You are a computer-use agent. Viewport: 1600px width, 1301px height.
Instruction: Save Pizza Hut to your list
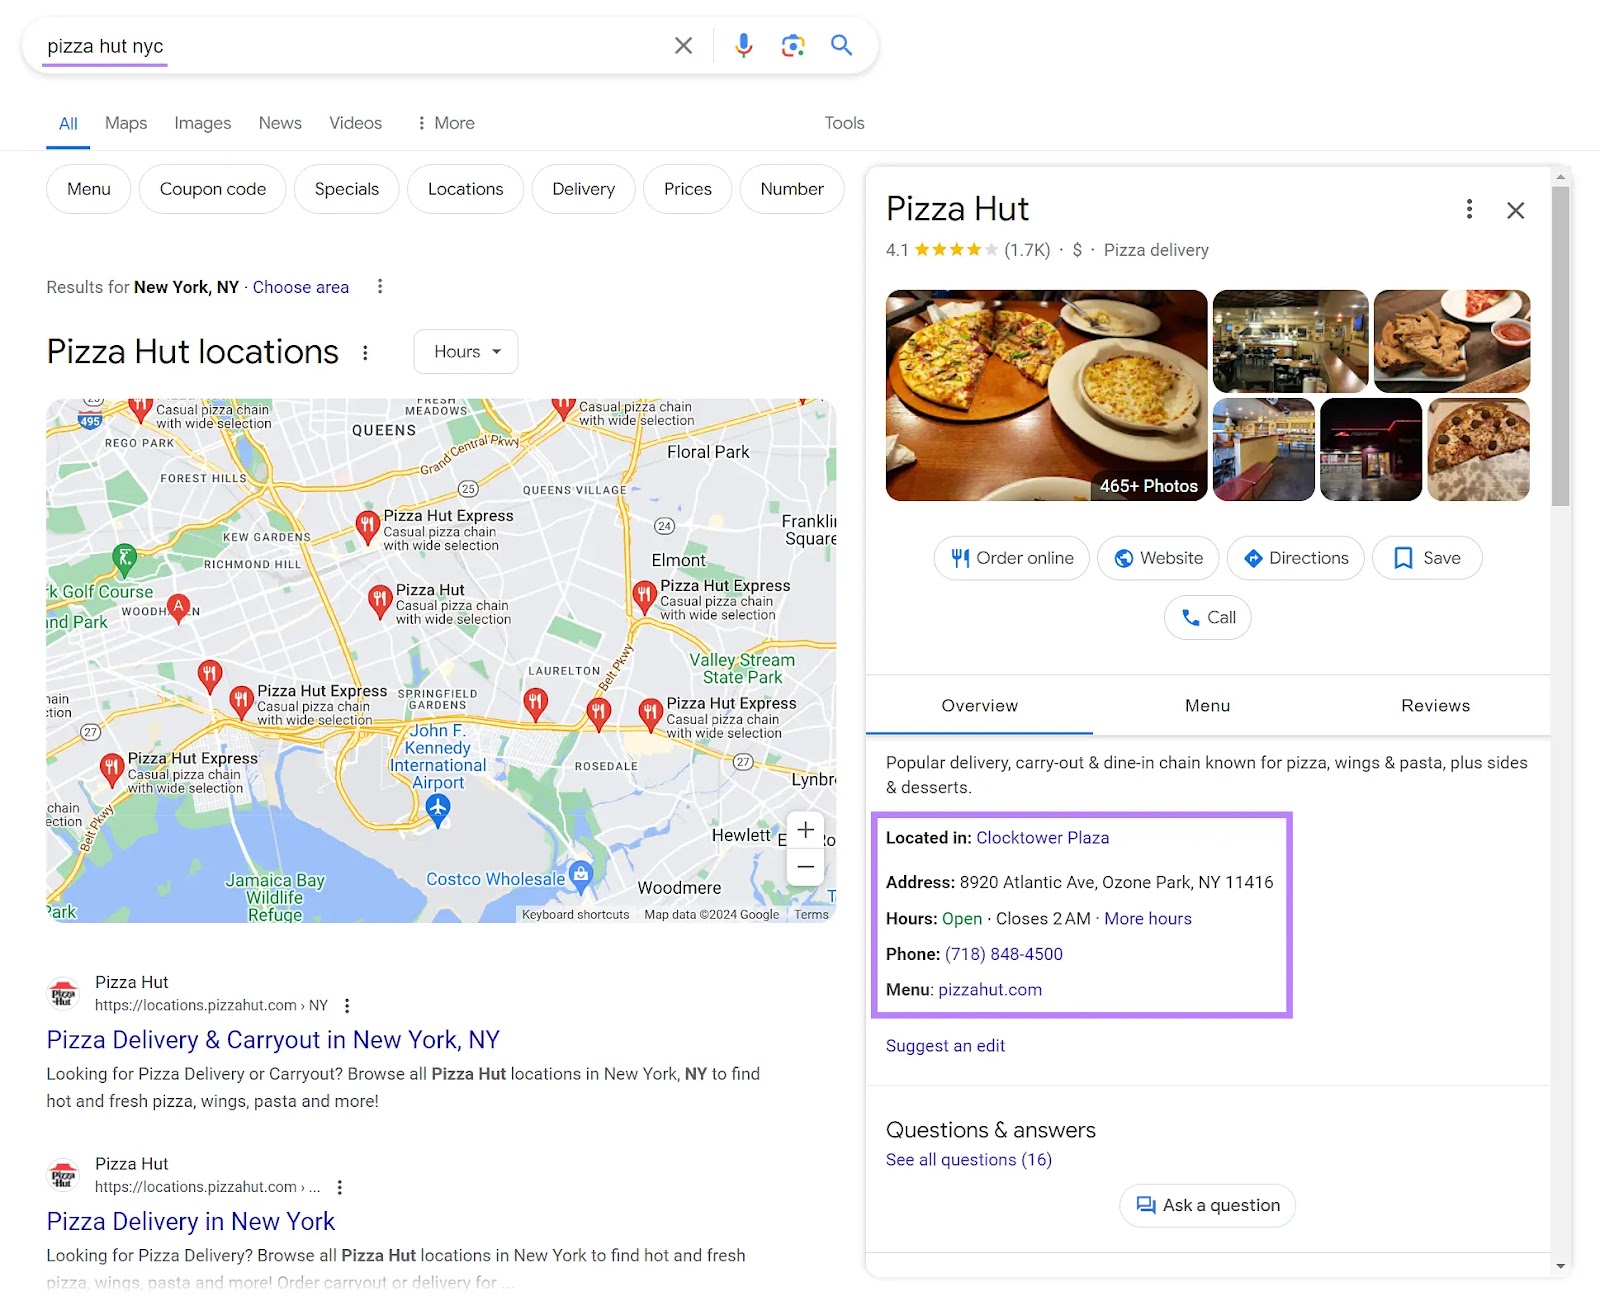(1427, 558)
